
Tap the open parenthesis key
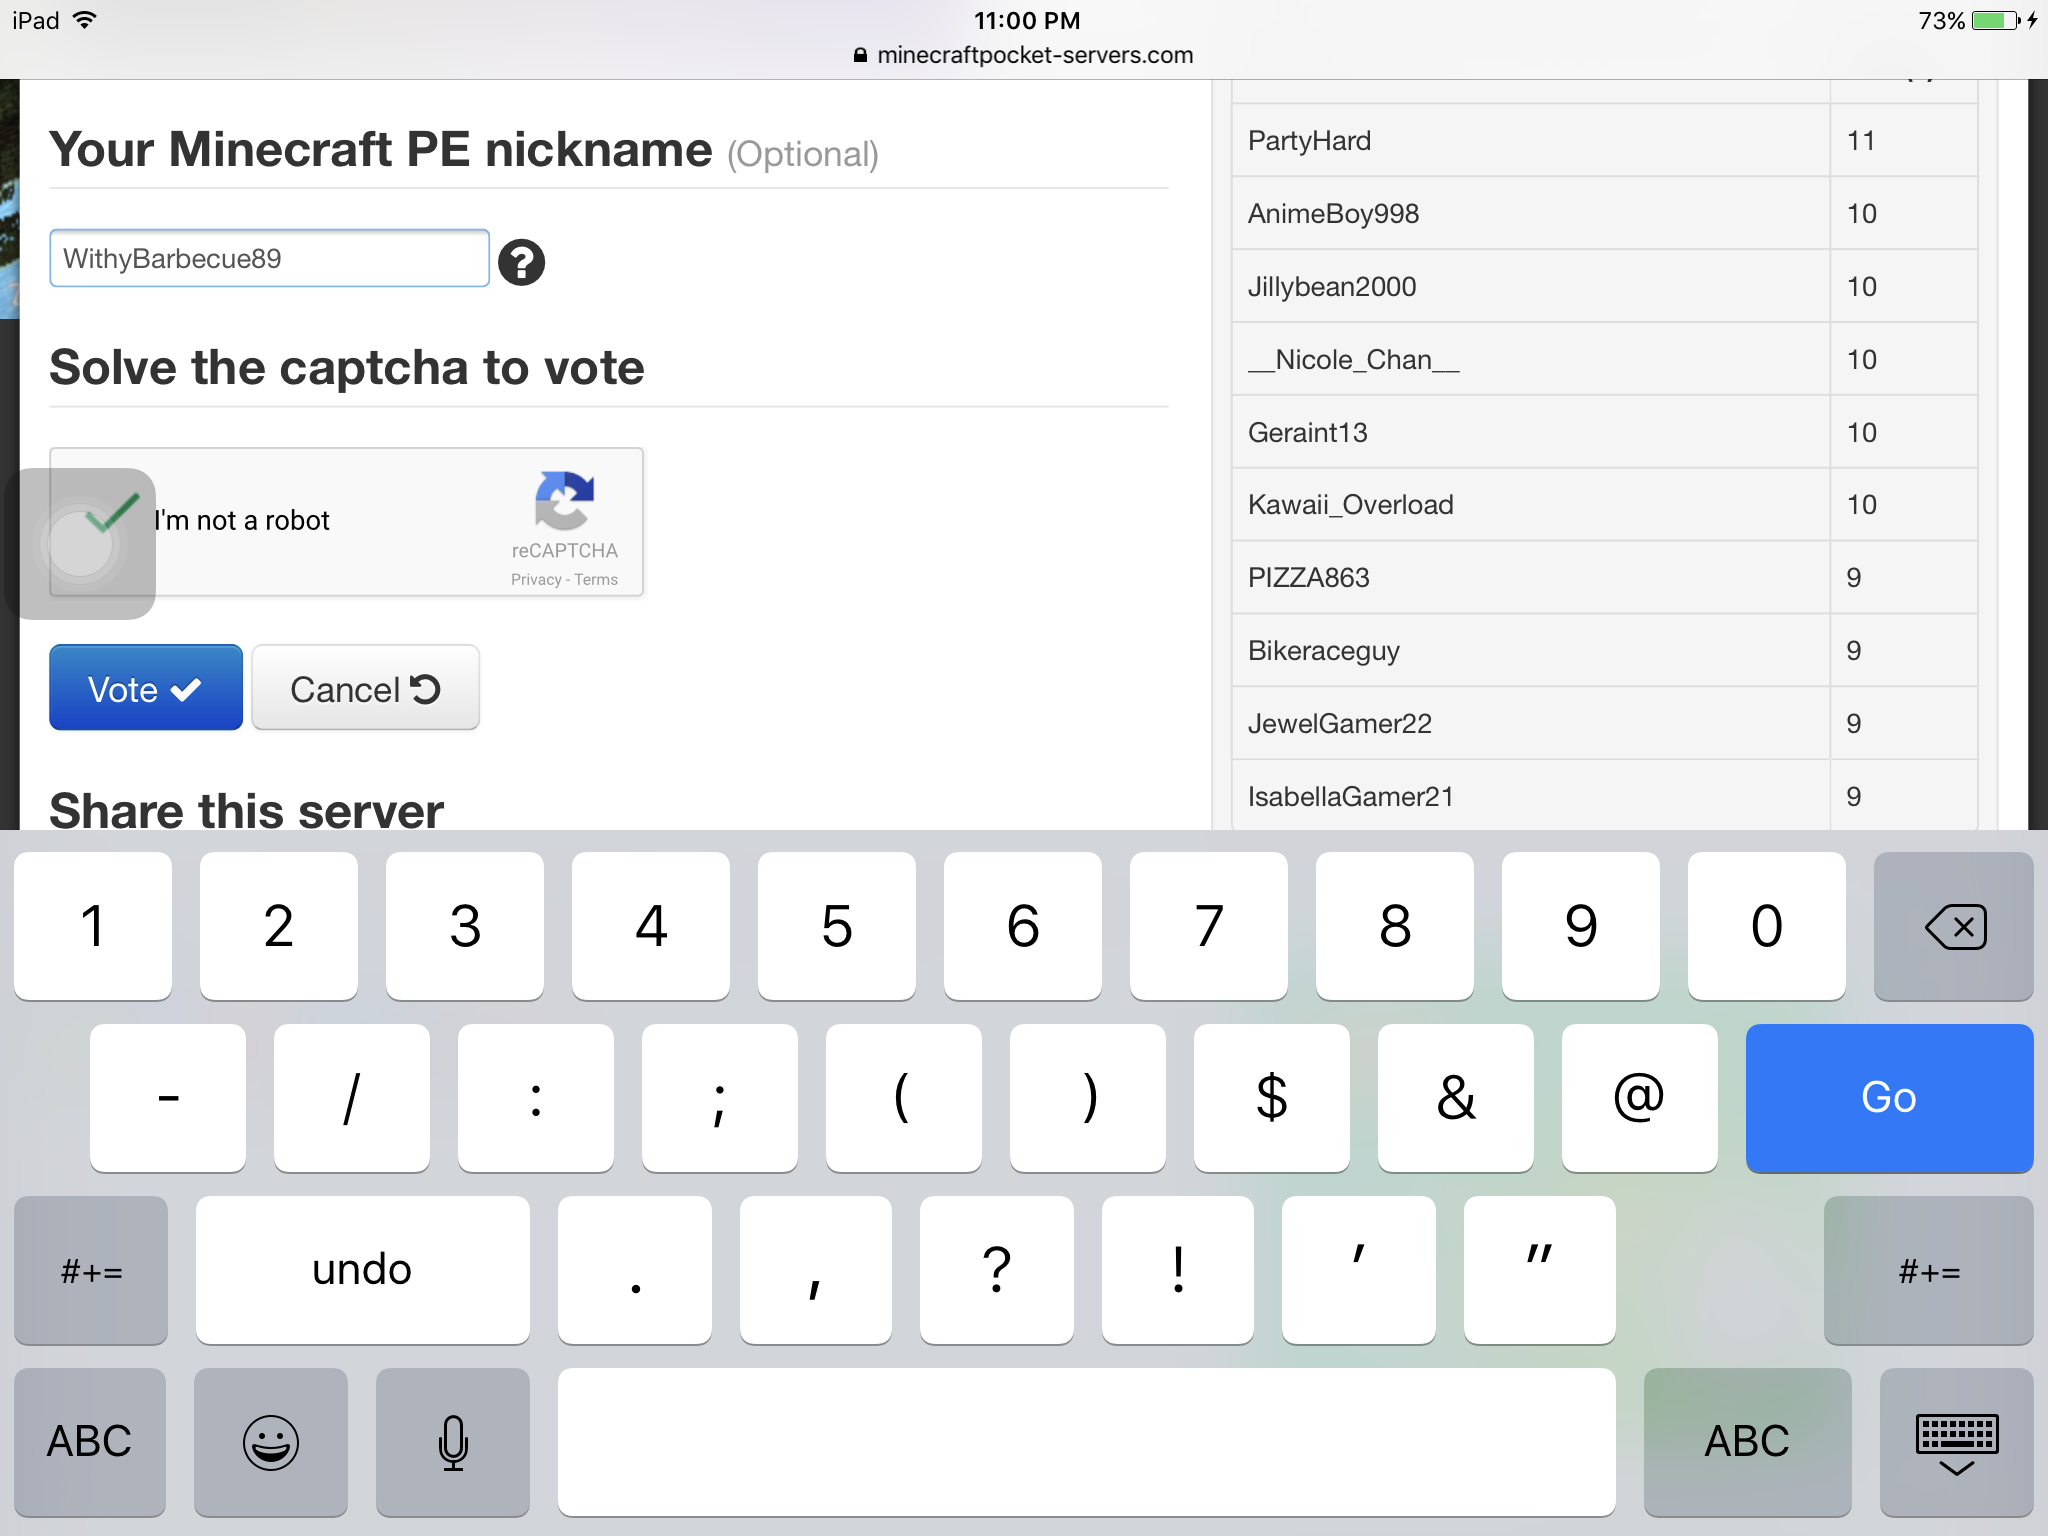click(x=904, y=1098)
